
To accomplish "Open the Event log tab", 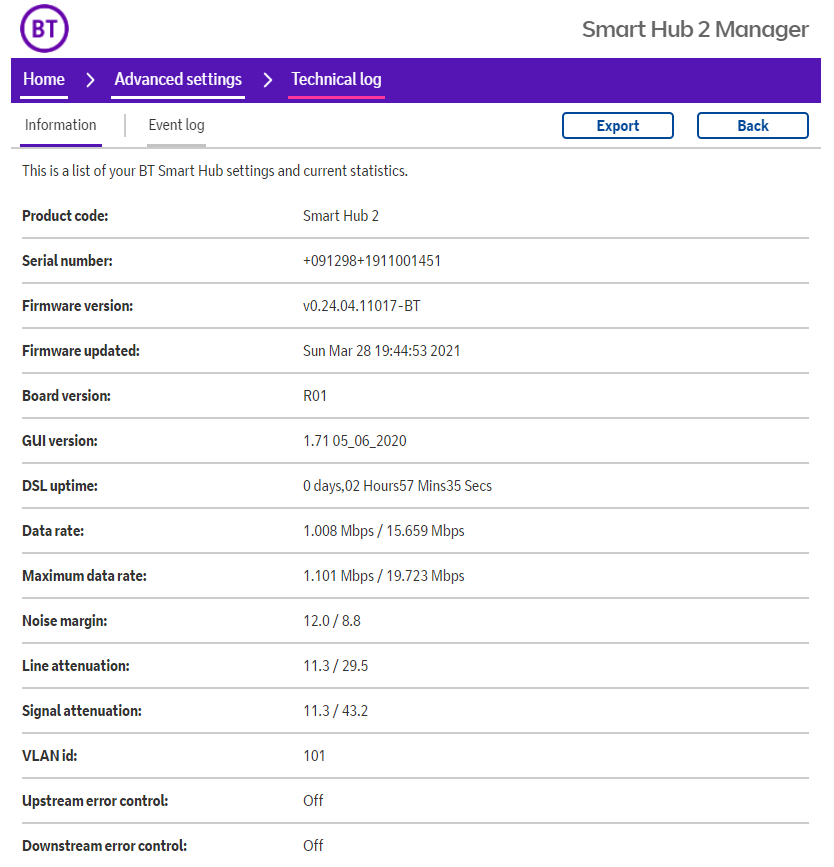I will (176, 125).
